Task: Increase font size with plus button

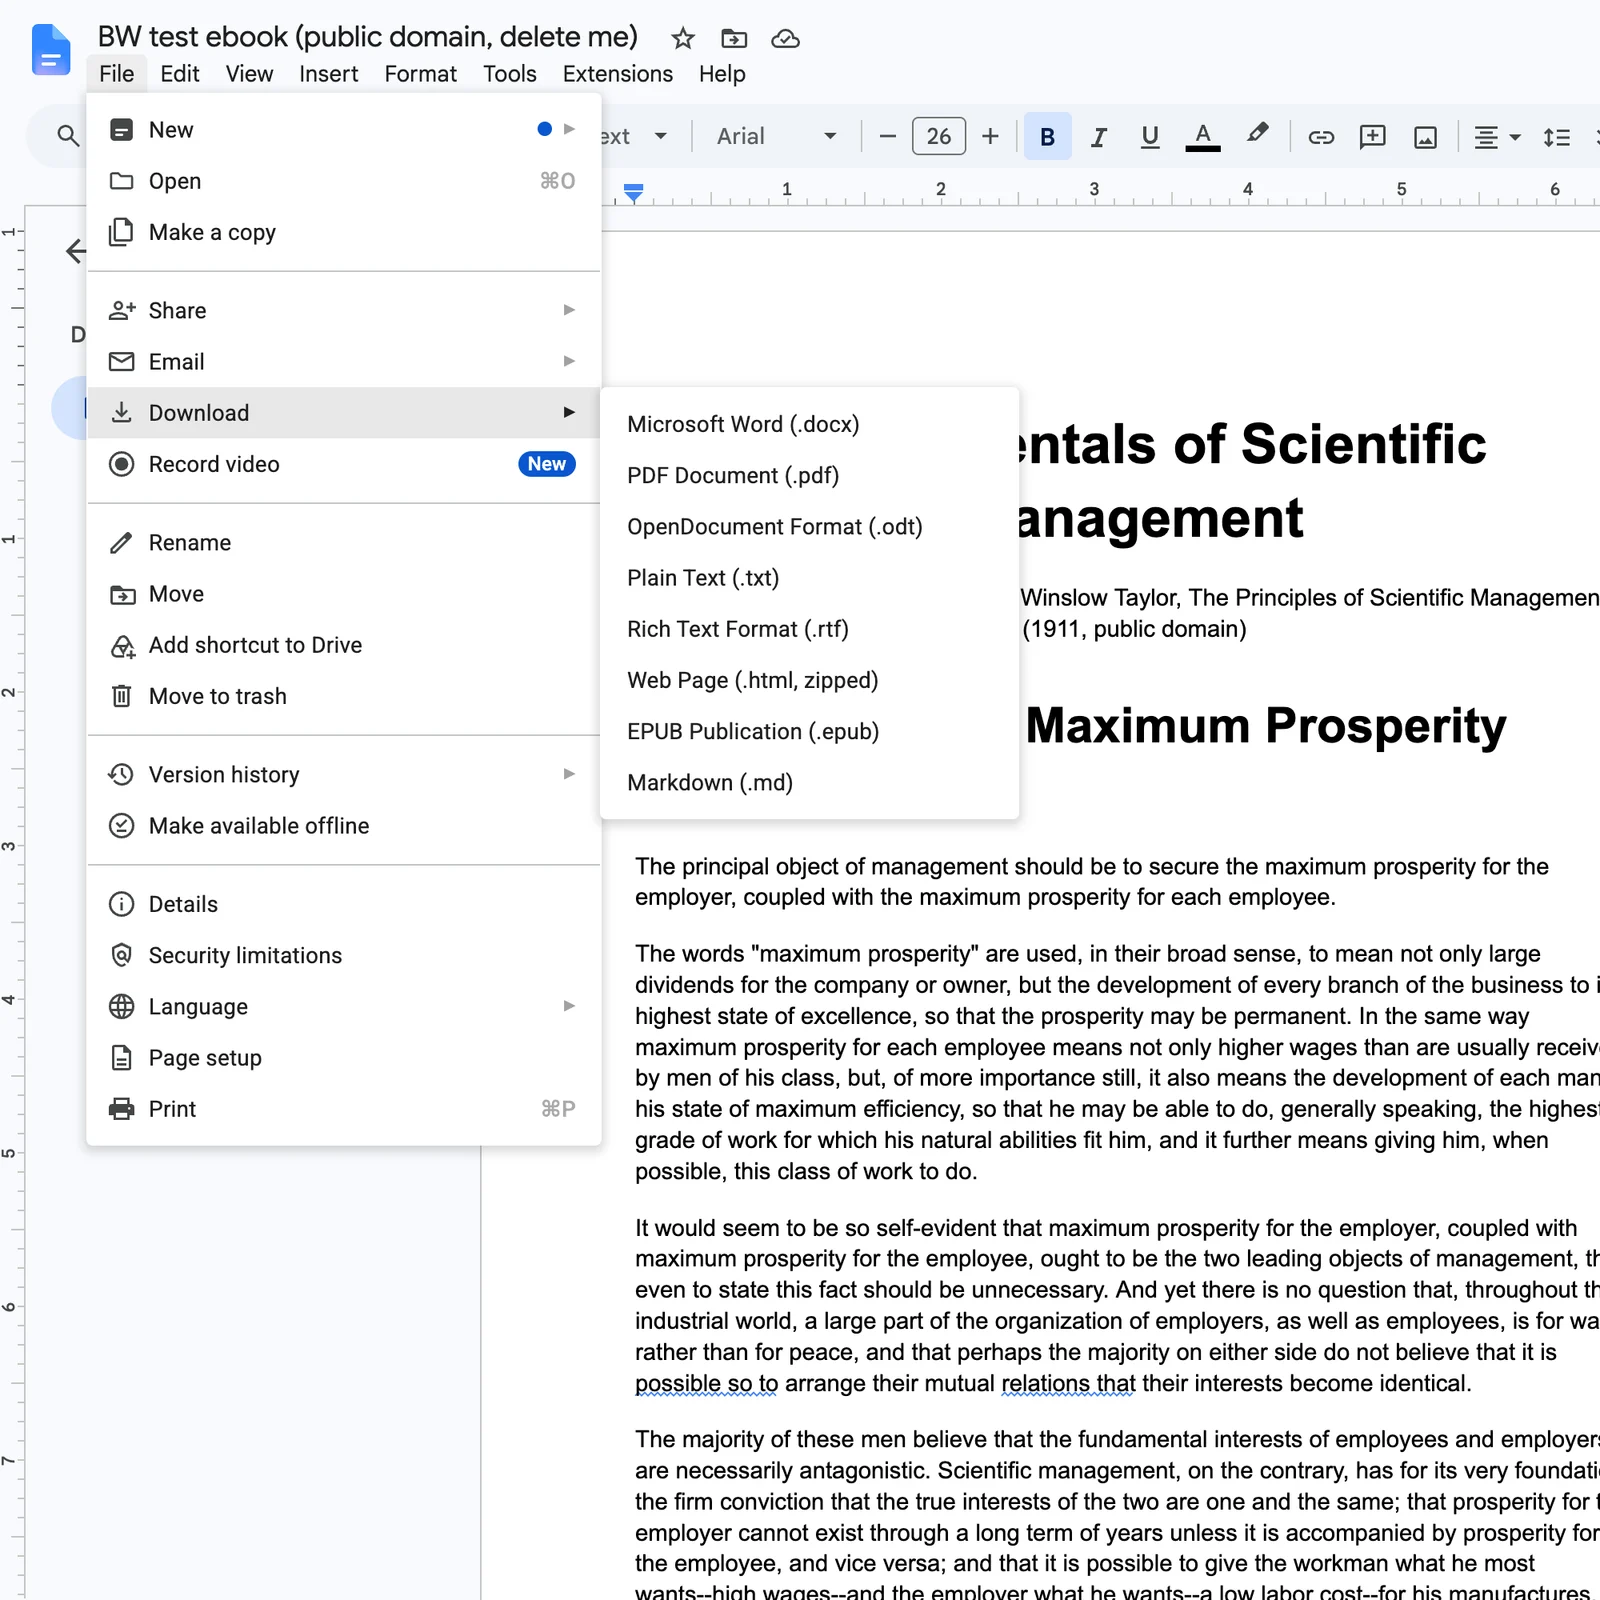Action: [x=990, y=137]
